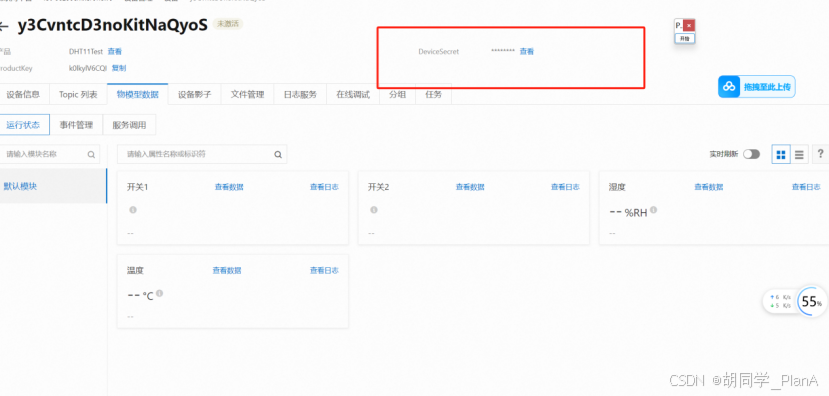The height and width of the screenshot is (396, 829).
Task: Click the DHT11Test product name
Action: pos(86,51)
